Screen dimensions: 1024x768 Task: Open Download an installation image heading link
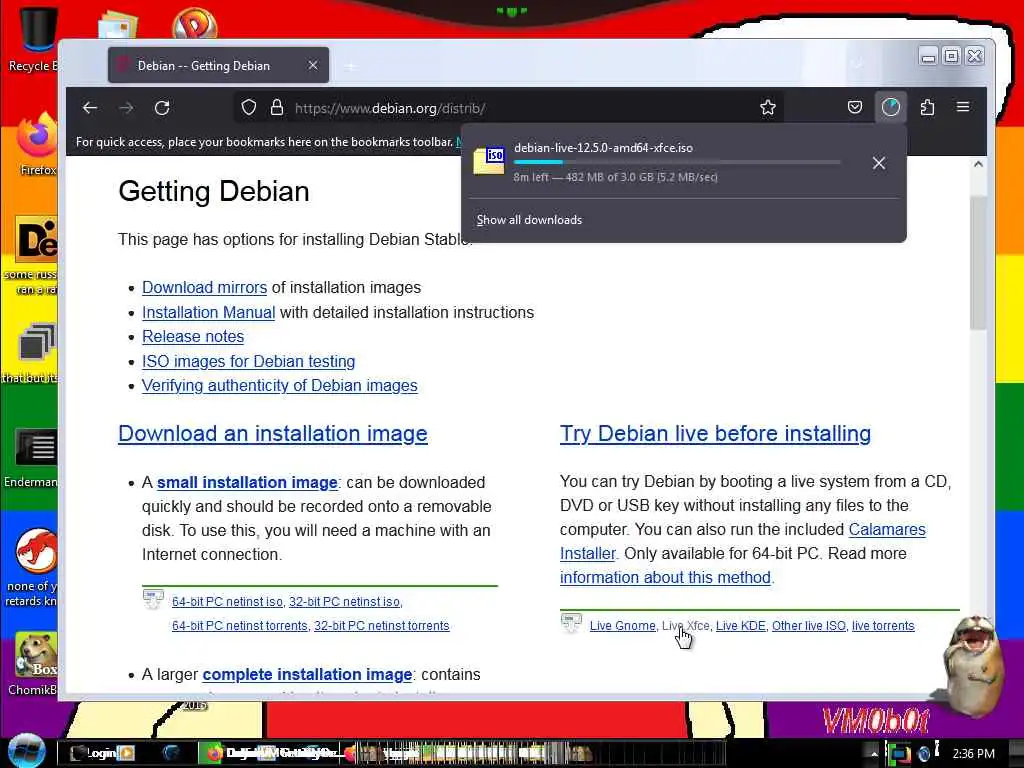coord(273,434)
